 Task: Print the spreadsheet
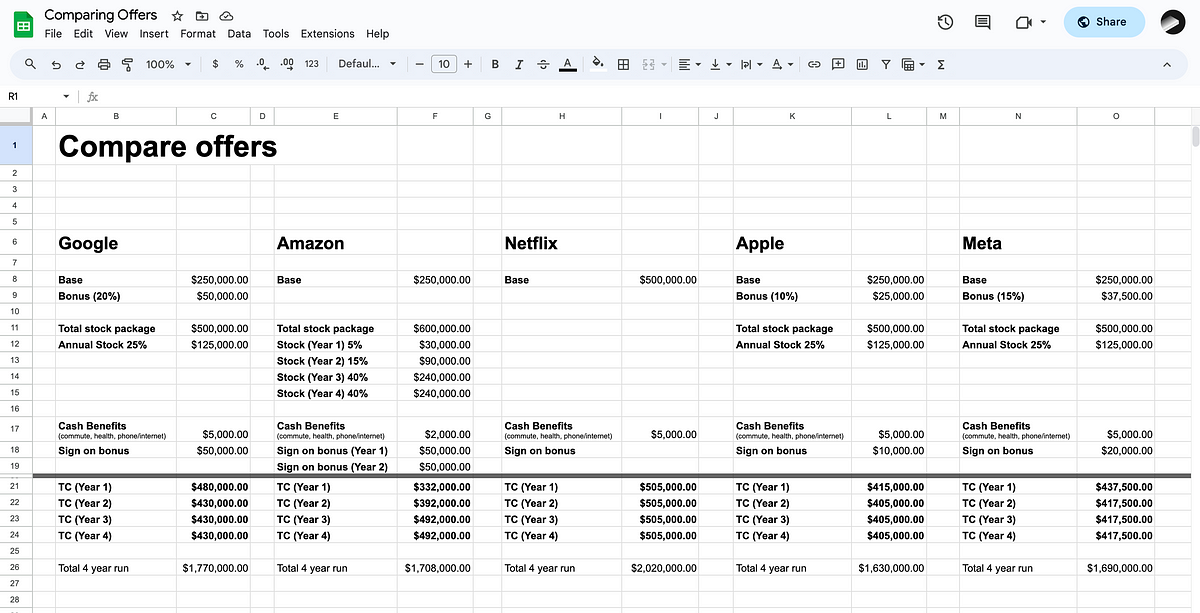coord(104,64)
